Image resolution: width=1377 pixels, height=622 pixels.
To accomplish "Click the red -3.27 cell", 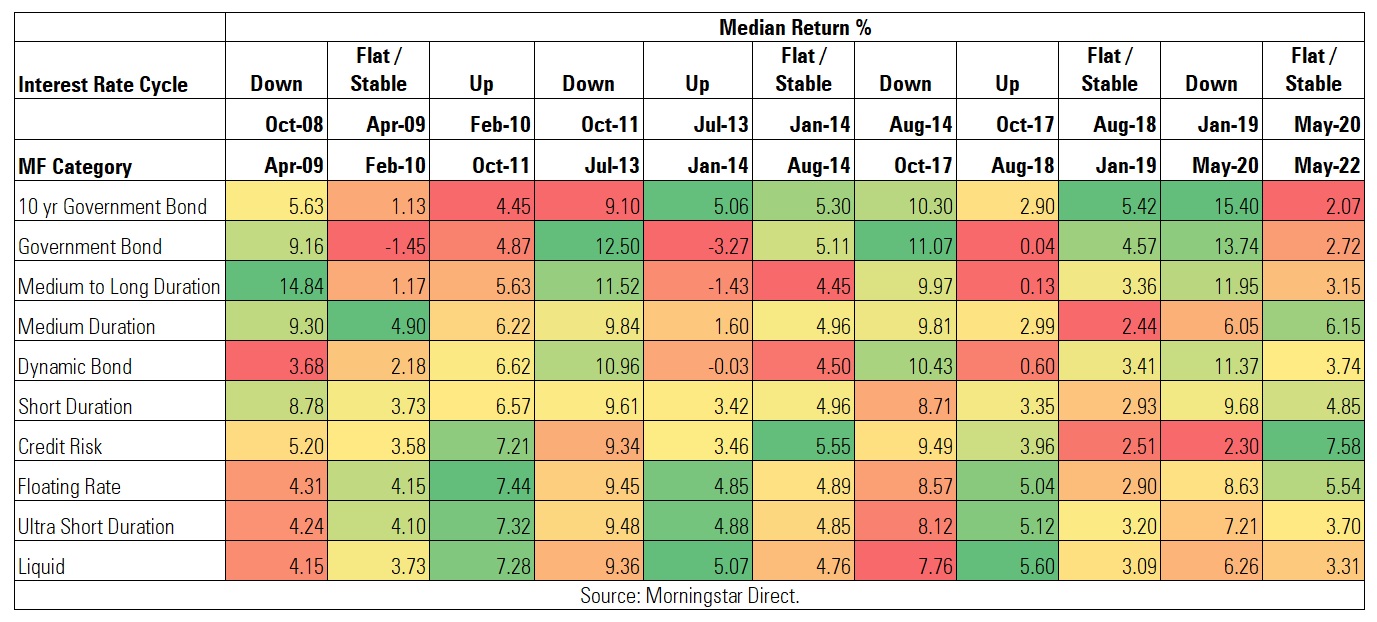I will [697, 247].
